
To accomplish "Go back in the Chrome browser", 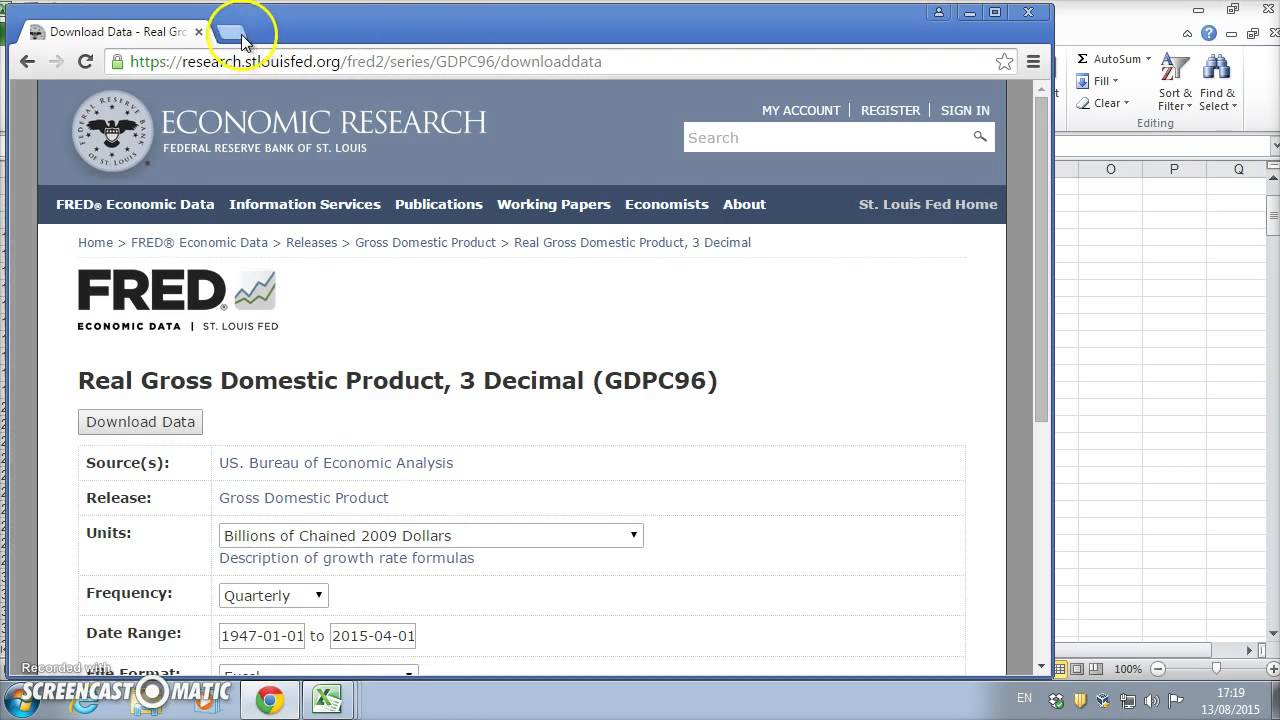I will (x=27, y=62).
